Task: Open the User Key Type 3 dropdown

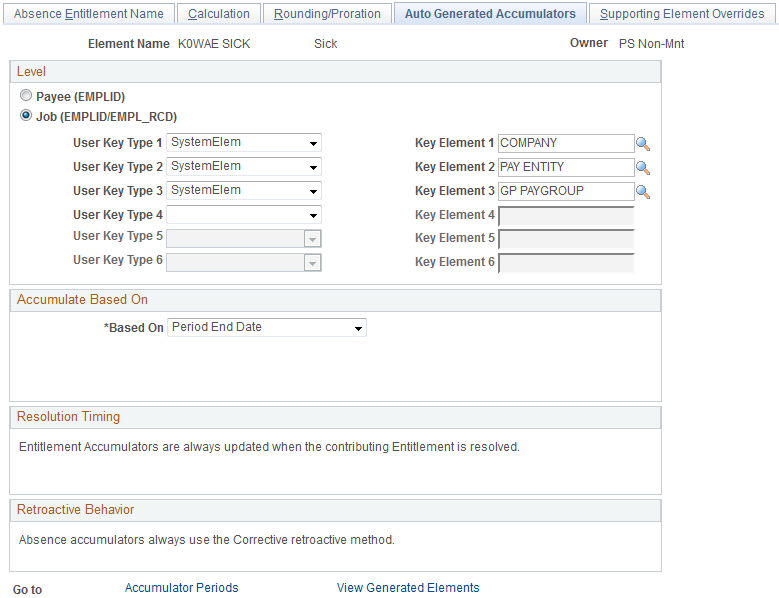Action: point(244,191)
